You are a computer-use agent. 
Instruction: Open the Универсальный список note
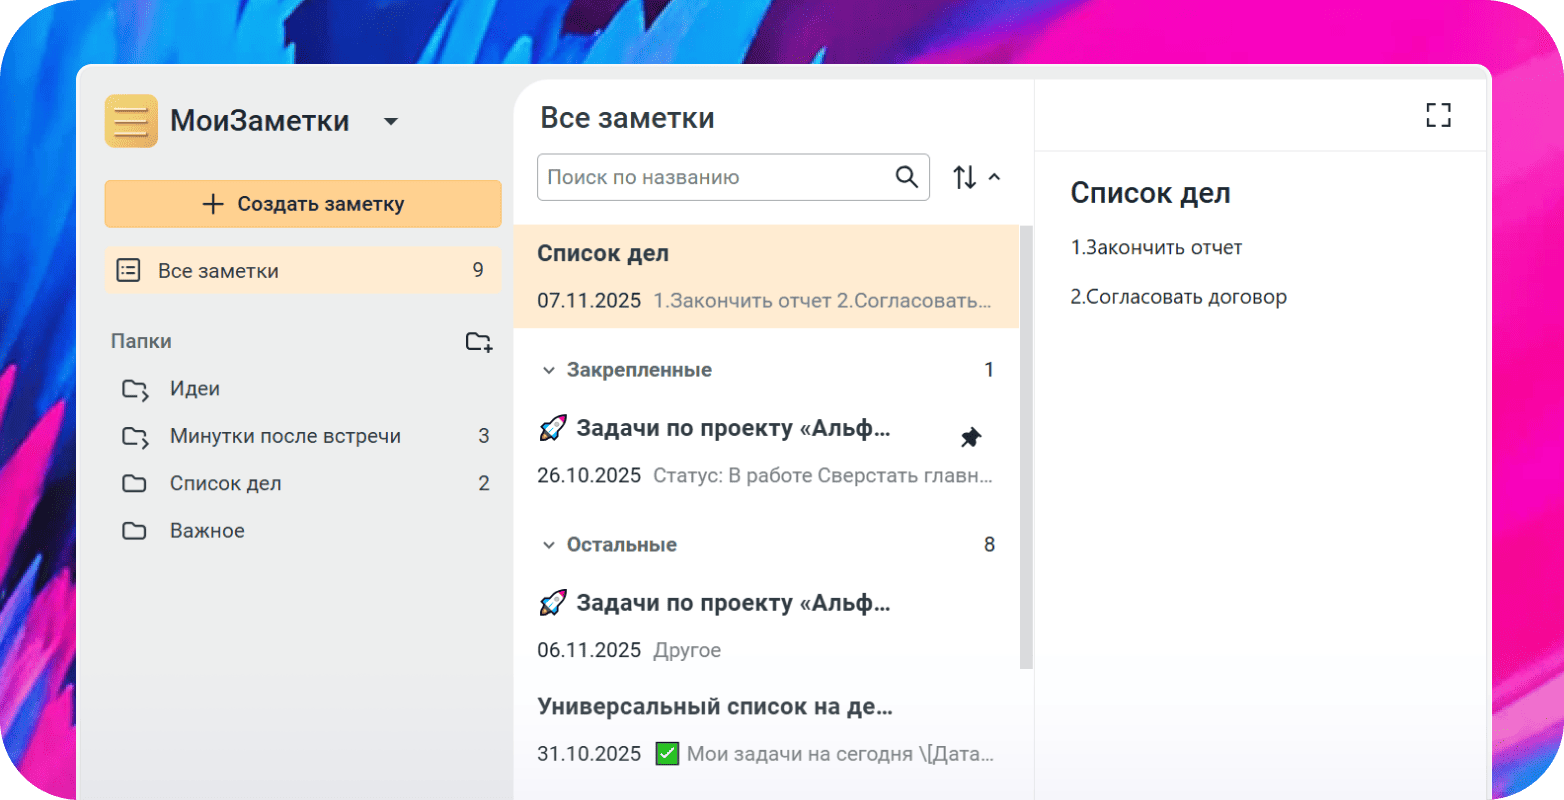pos(765,730)
